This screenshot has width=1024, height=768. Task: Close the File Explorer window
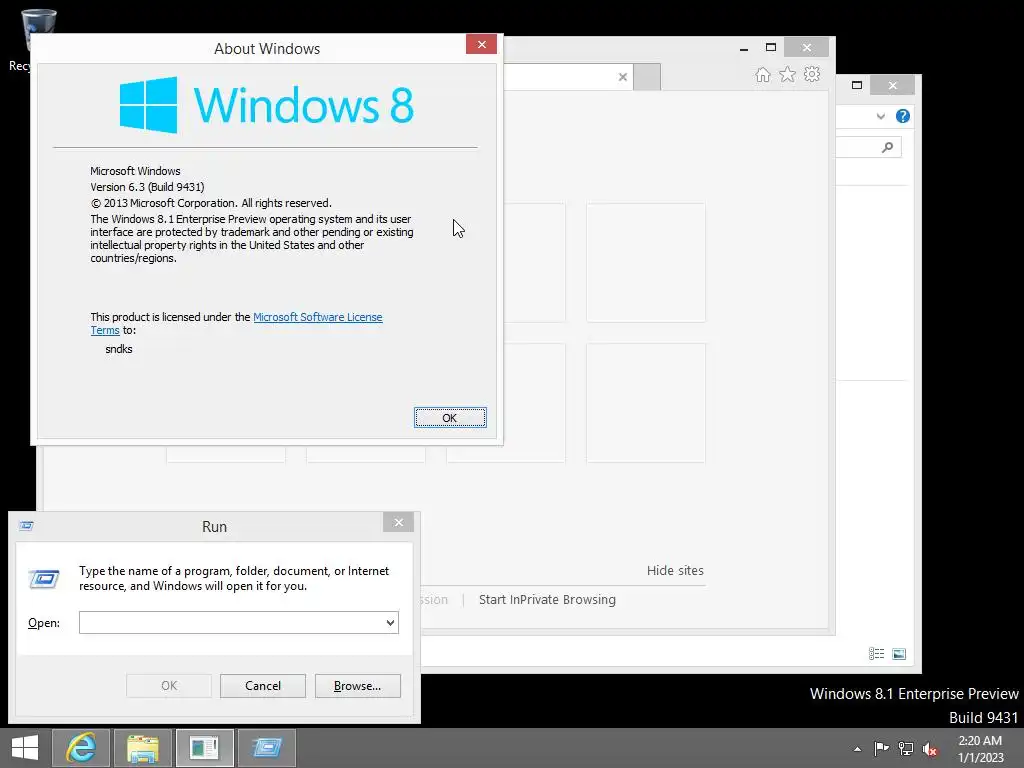click(893, 86)
